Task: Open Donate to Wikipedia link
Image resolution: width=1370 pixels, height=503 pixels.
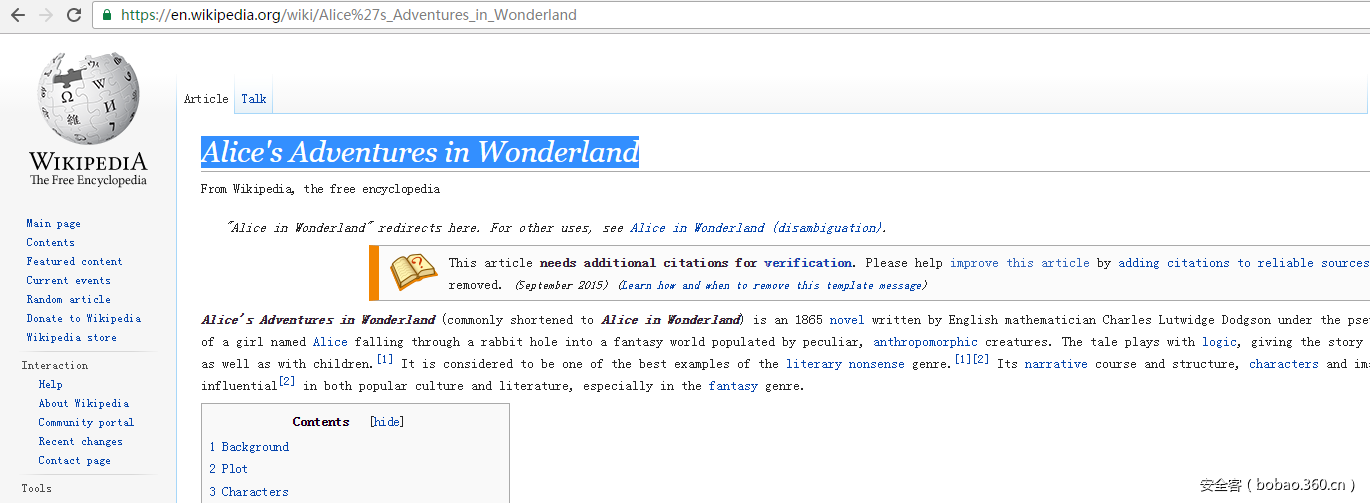Action: click(x=83, y=319)
